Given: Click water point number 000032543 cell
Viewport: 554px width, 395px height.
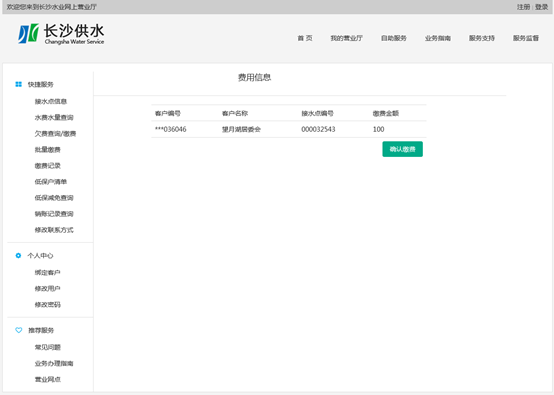Looking at the screenshot, I should coord(318,129).
